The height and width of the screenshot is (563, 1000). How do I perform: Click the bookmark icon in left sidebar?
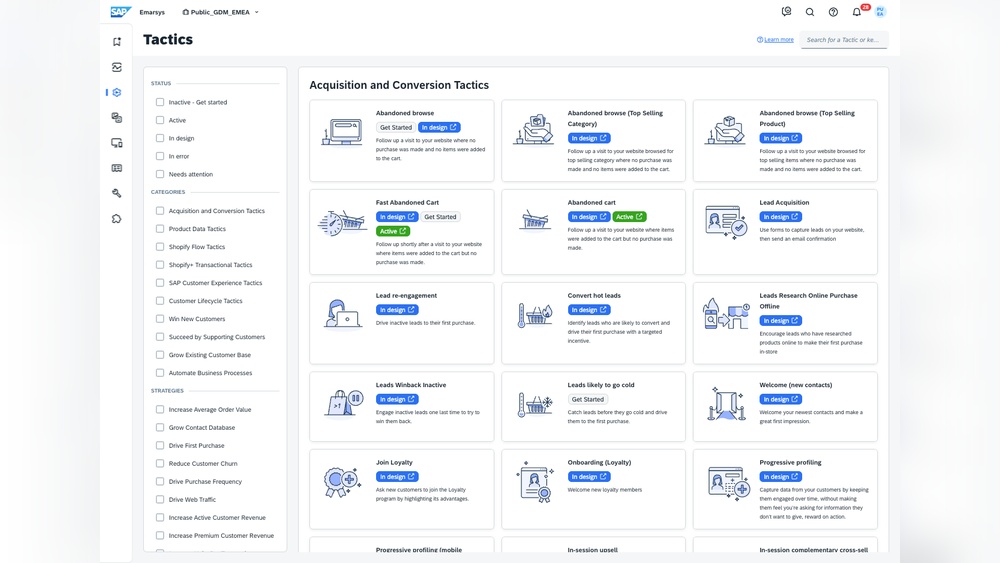pyautogui.click(x=117, y=42)
